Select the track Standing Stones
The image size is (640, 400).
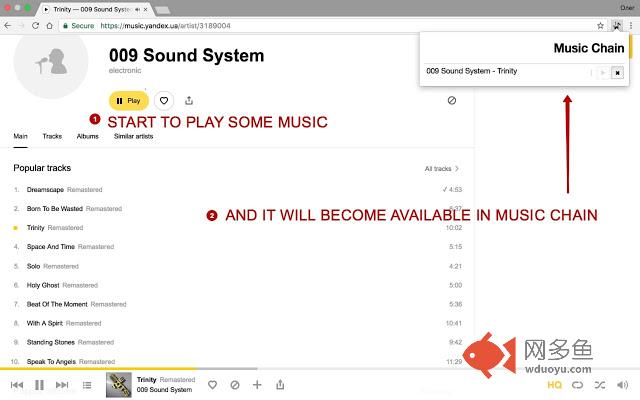(x=51, y=342)
